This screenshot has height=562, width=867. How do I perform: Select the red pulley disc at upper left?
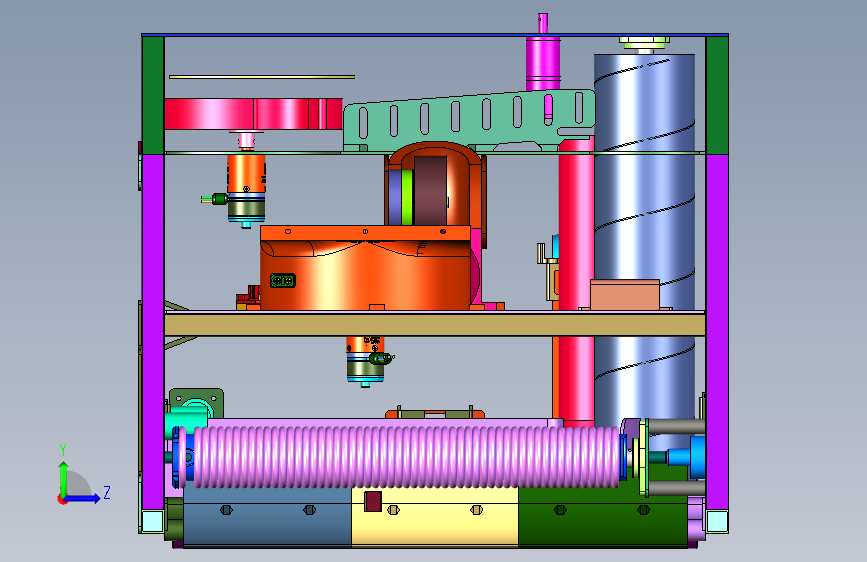coord(253,114)
